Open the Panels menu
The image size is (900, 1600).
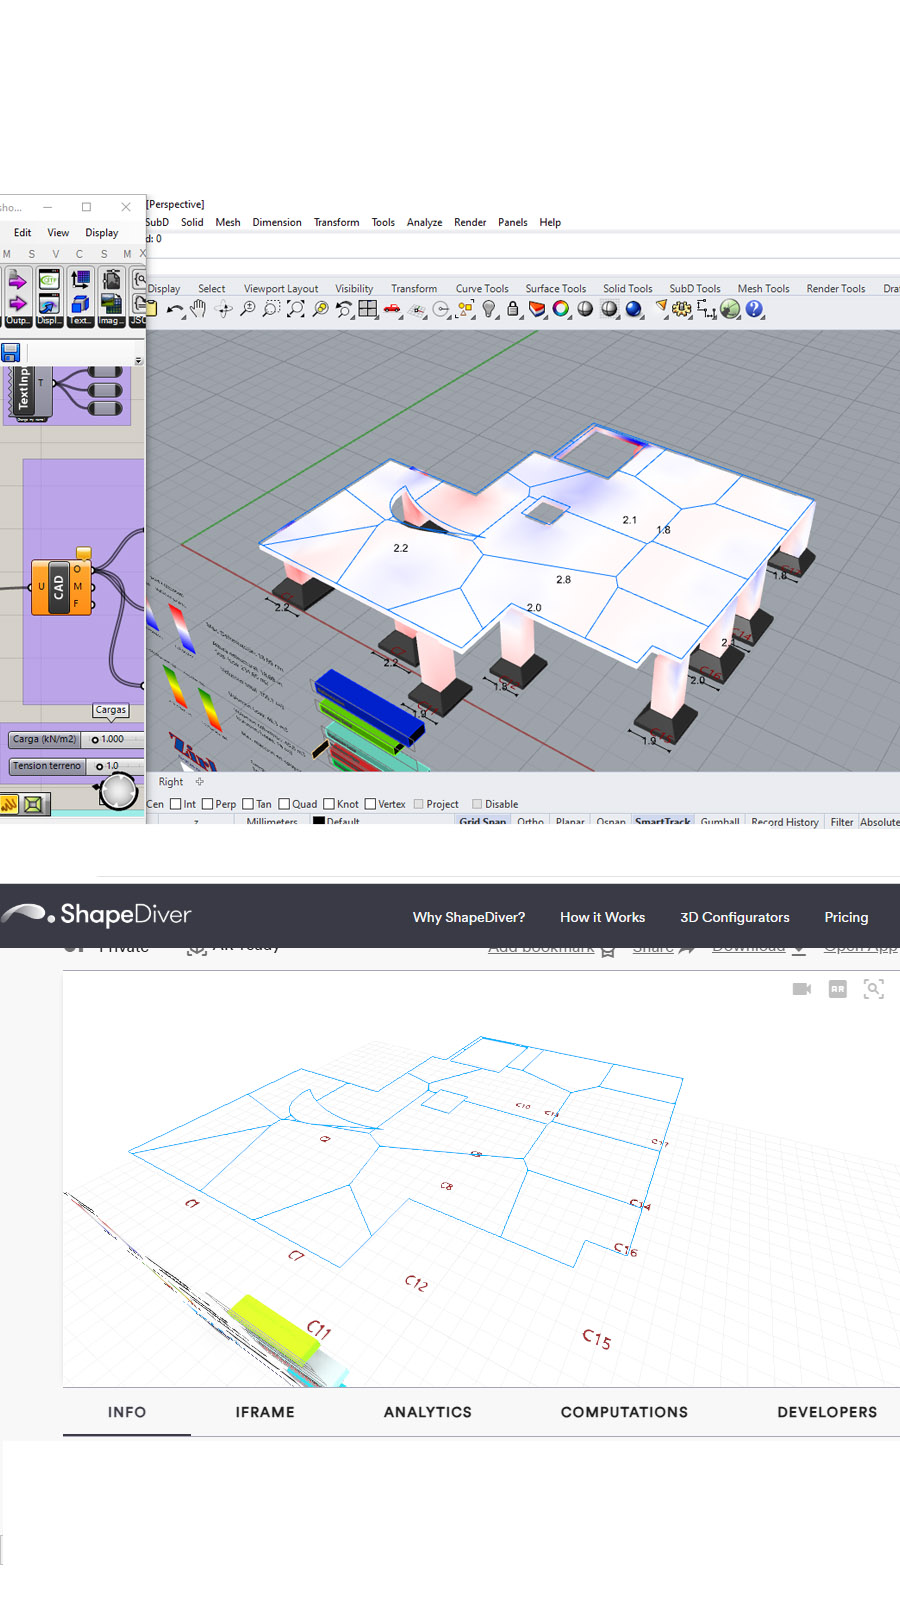click(x=513, y=222)
